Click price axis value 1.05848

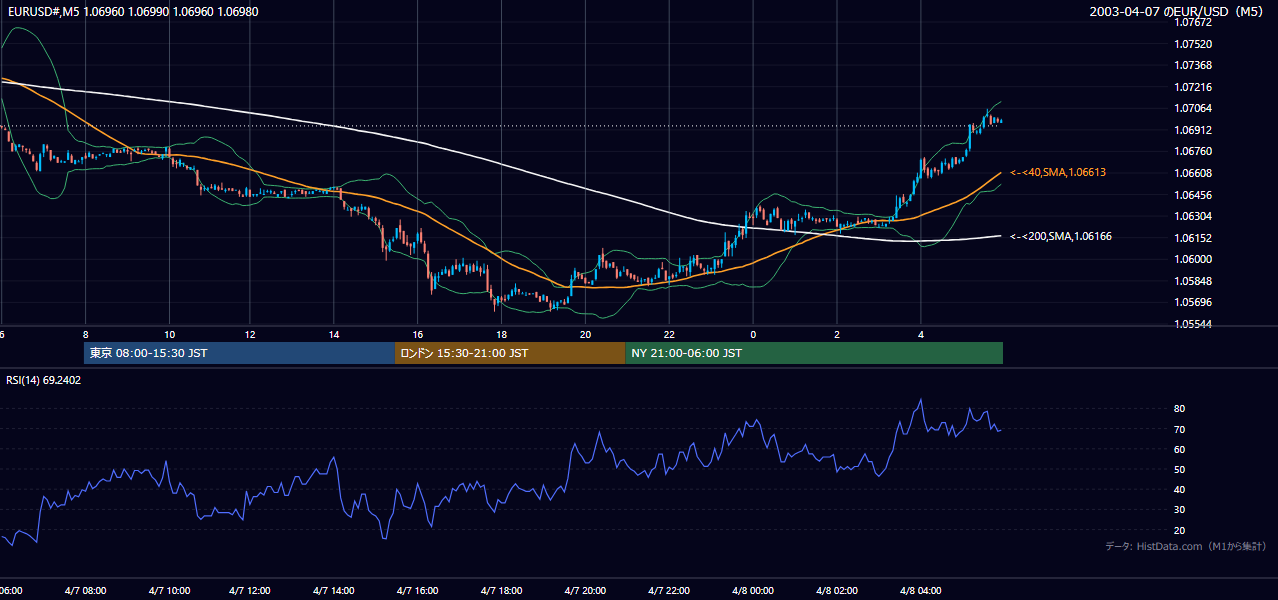1192,280
